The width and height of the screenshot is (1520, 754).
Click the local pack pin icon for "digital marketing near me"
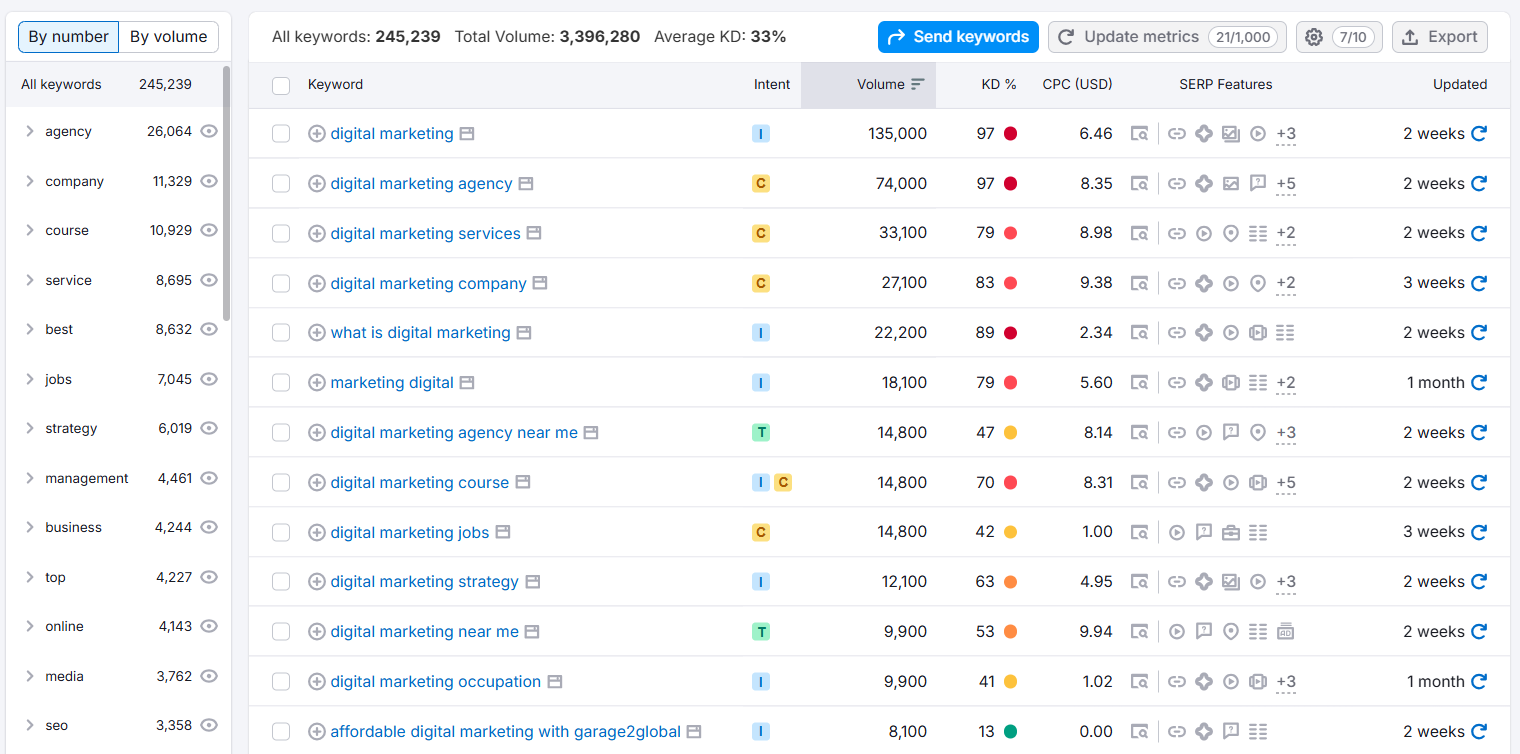point(1230,631)
